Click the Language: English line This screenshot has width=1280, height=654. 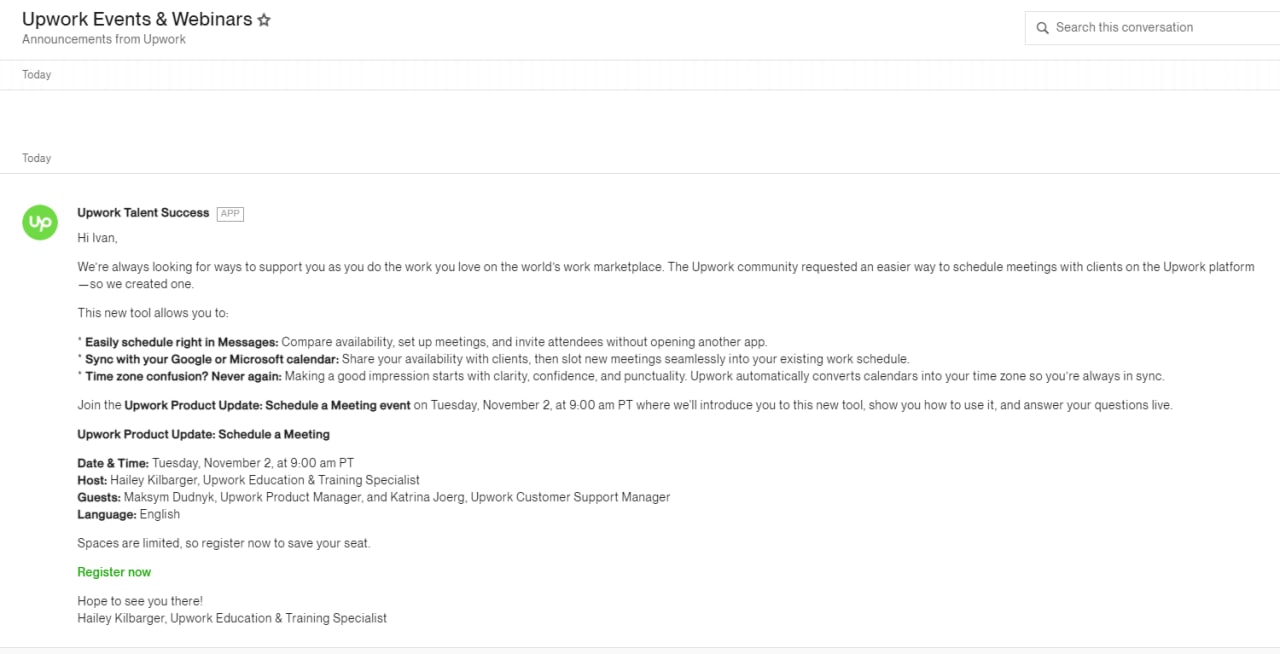[x=128, y=514]
